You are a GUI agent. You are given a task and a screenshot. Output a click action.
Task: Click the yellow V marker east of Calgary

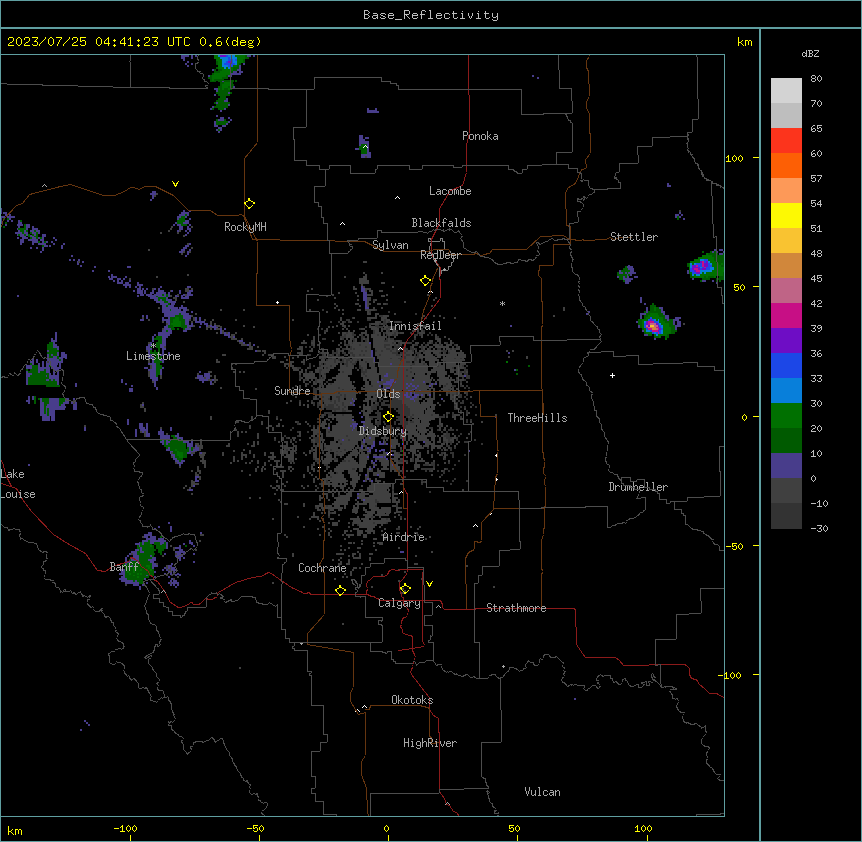click(429, 584)
